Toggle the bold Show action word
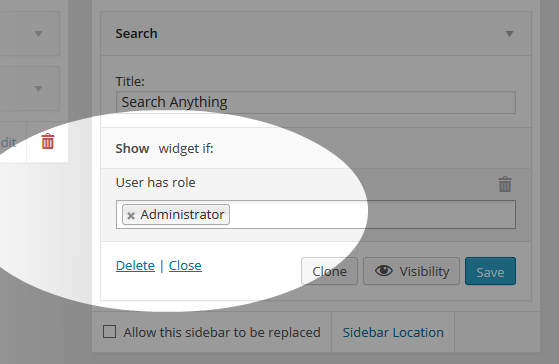The height and width of the screenshot is (364, 559). [132, 148]
